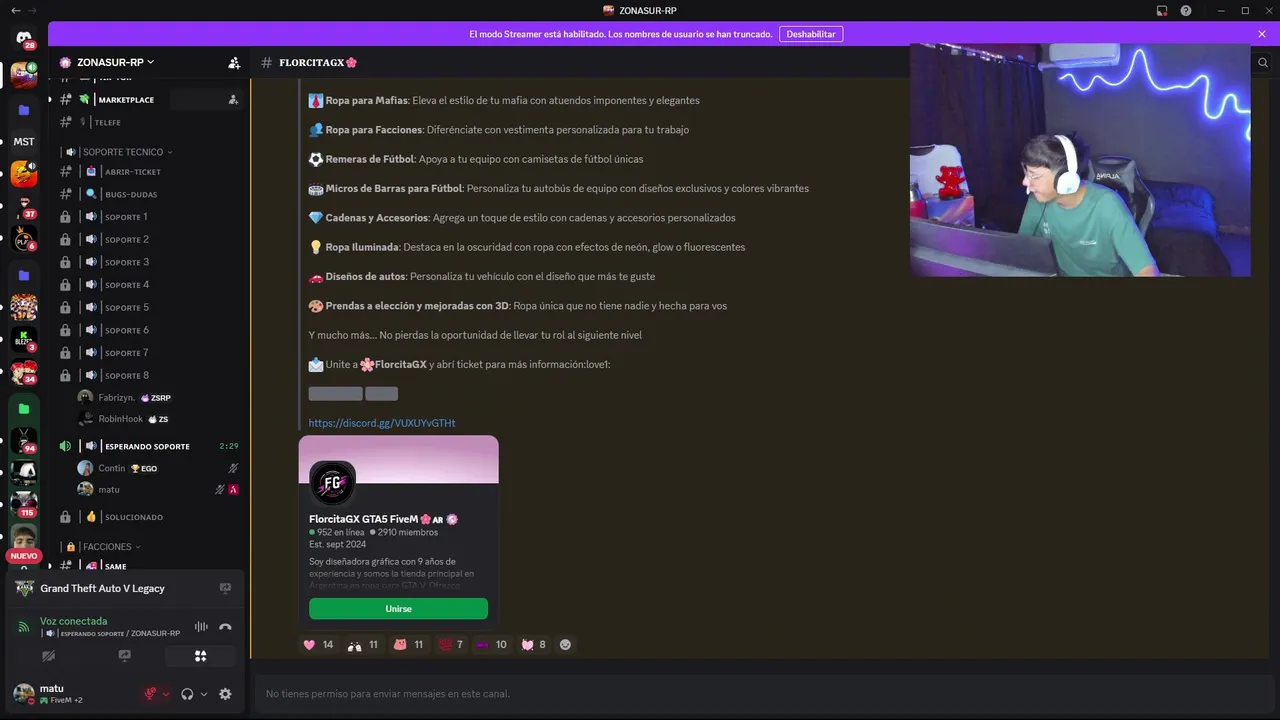Open the ZONASUR-RP server menu

point(115,62)
